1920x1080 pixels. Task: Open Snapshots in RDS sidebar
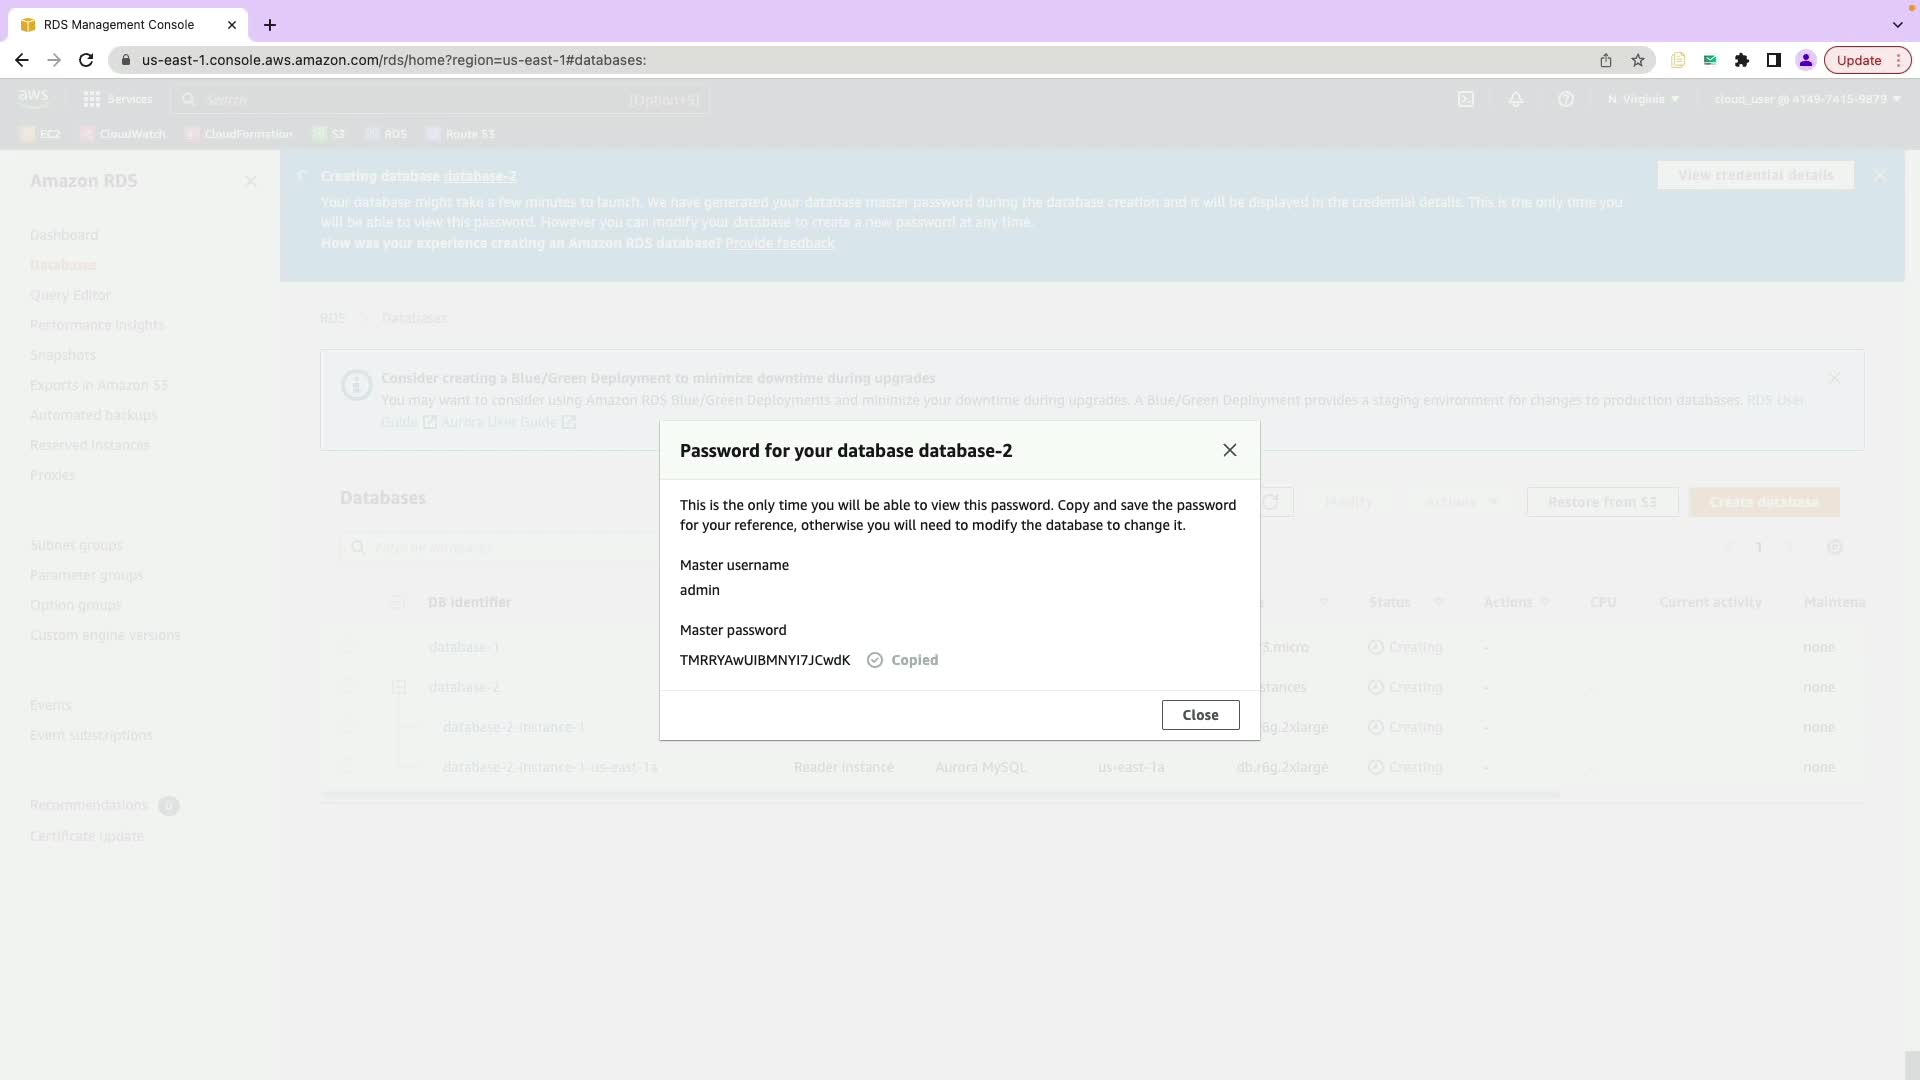pyautogui.click(x=63, y=355)
